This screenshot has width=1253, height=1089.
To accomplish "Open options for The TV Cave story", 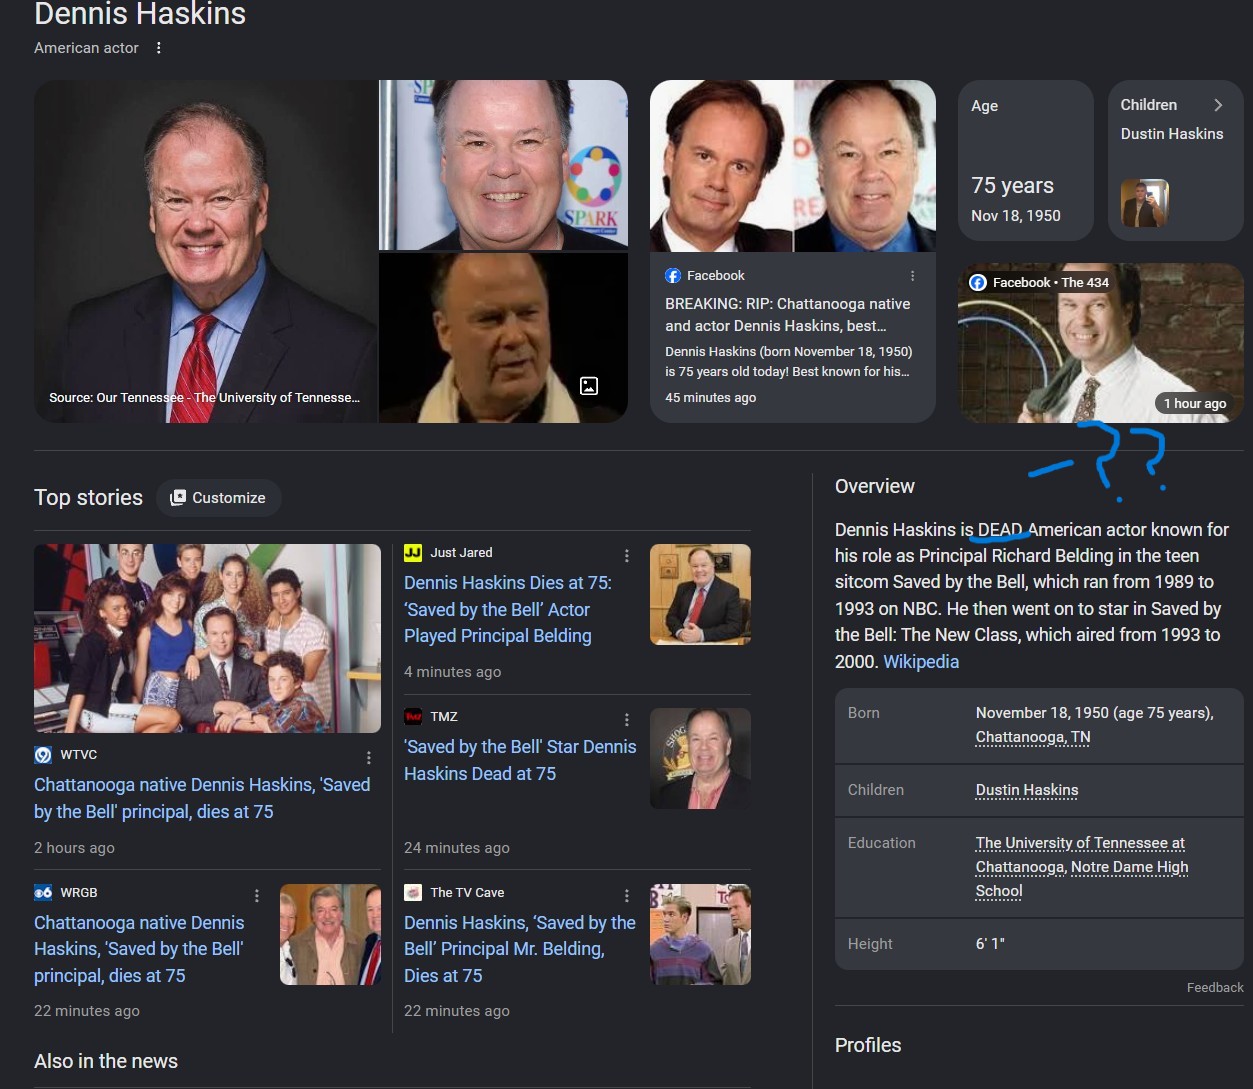I will pyautogui.click(x=627, y=896).
